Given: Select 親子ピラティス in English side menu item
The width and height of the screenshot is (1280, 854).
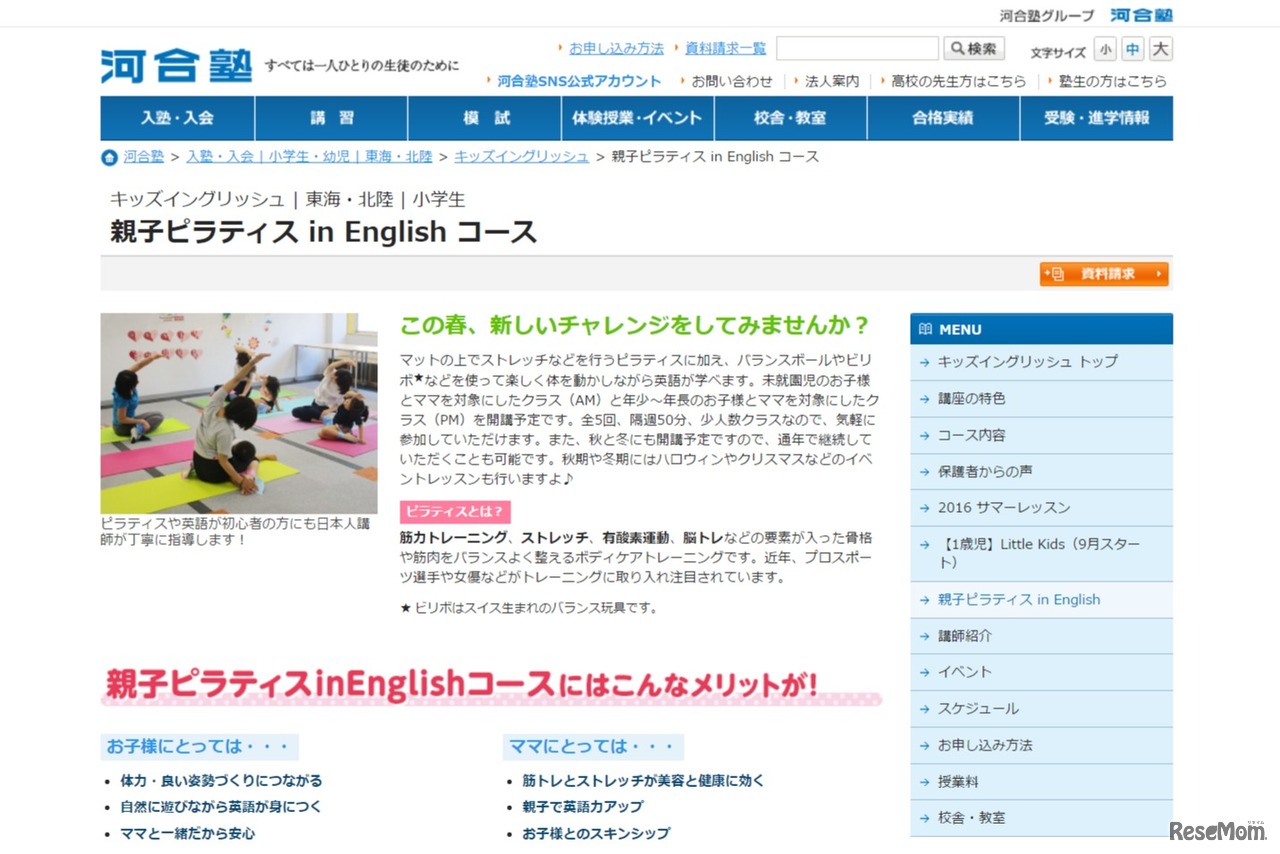Looking at the screenshot, I should pyautogui.click(x=1041, y=600).
